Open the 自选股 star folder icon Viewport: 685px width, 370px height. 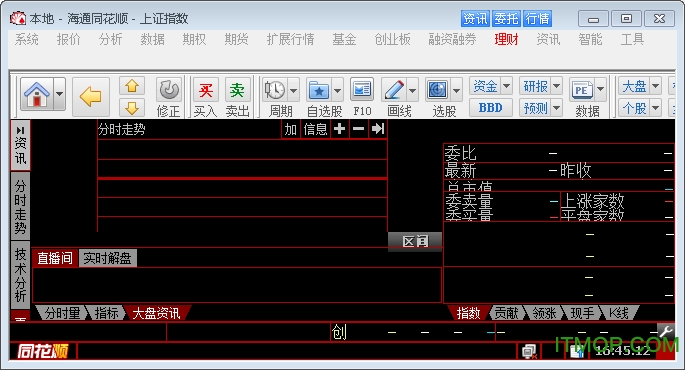coord(319,90)
